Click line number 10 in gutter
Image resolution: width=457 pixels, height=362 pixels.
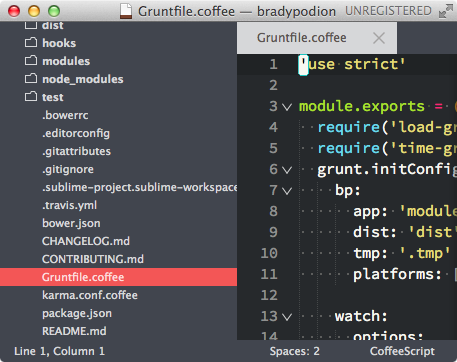point(269,253)
